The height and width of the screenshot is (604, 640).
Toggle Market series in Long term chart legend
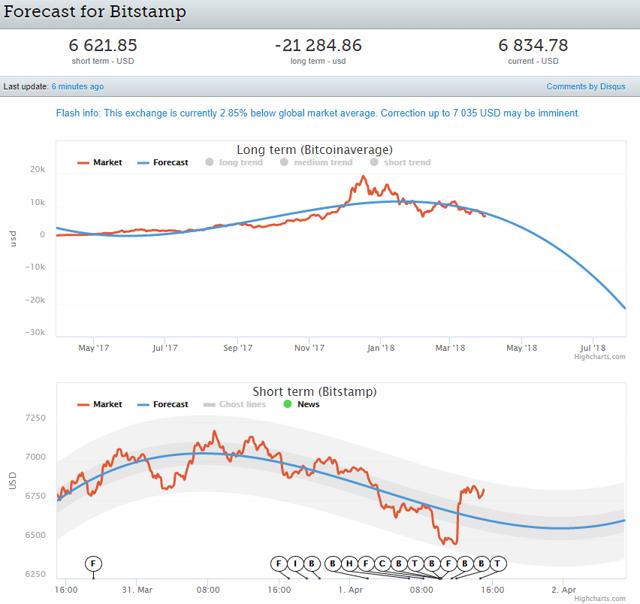tap(100, 162)
